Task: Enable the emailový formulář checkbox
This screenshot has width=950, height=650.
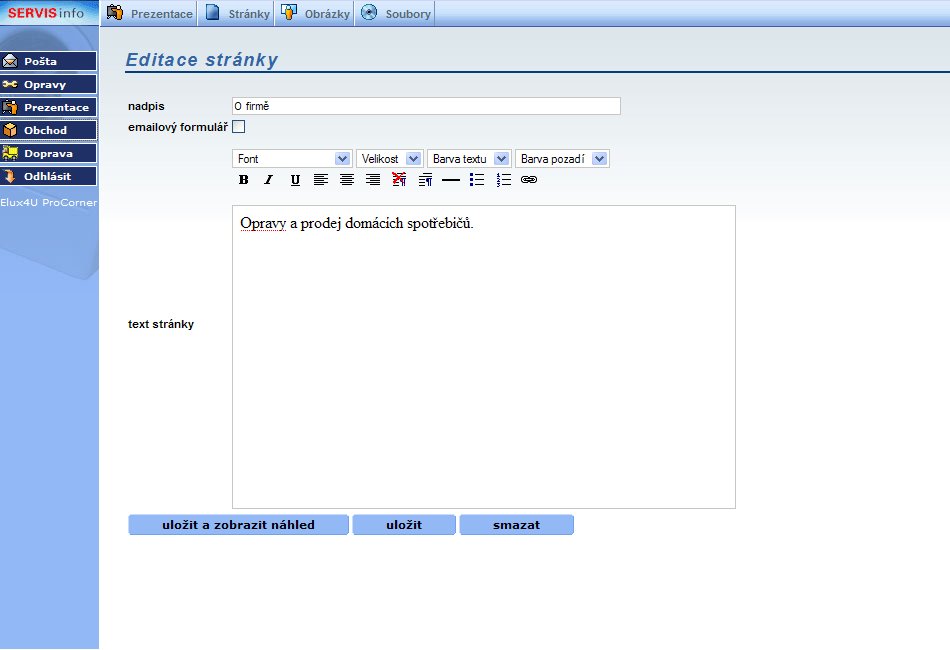Action: 239,127
